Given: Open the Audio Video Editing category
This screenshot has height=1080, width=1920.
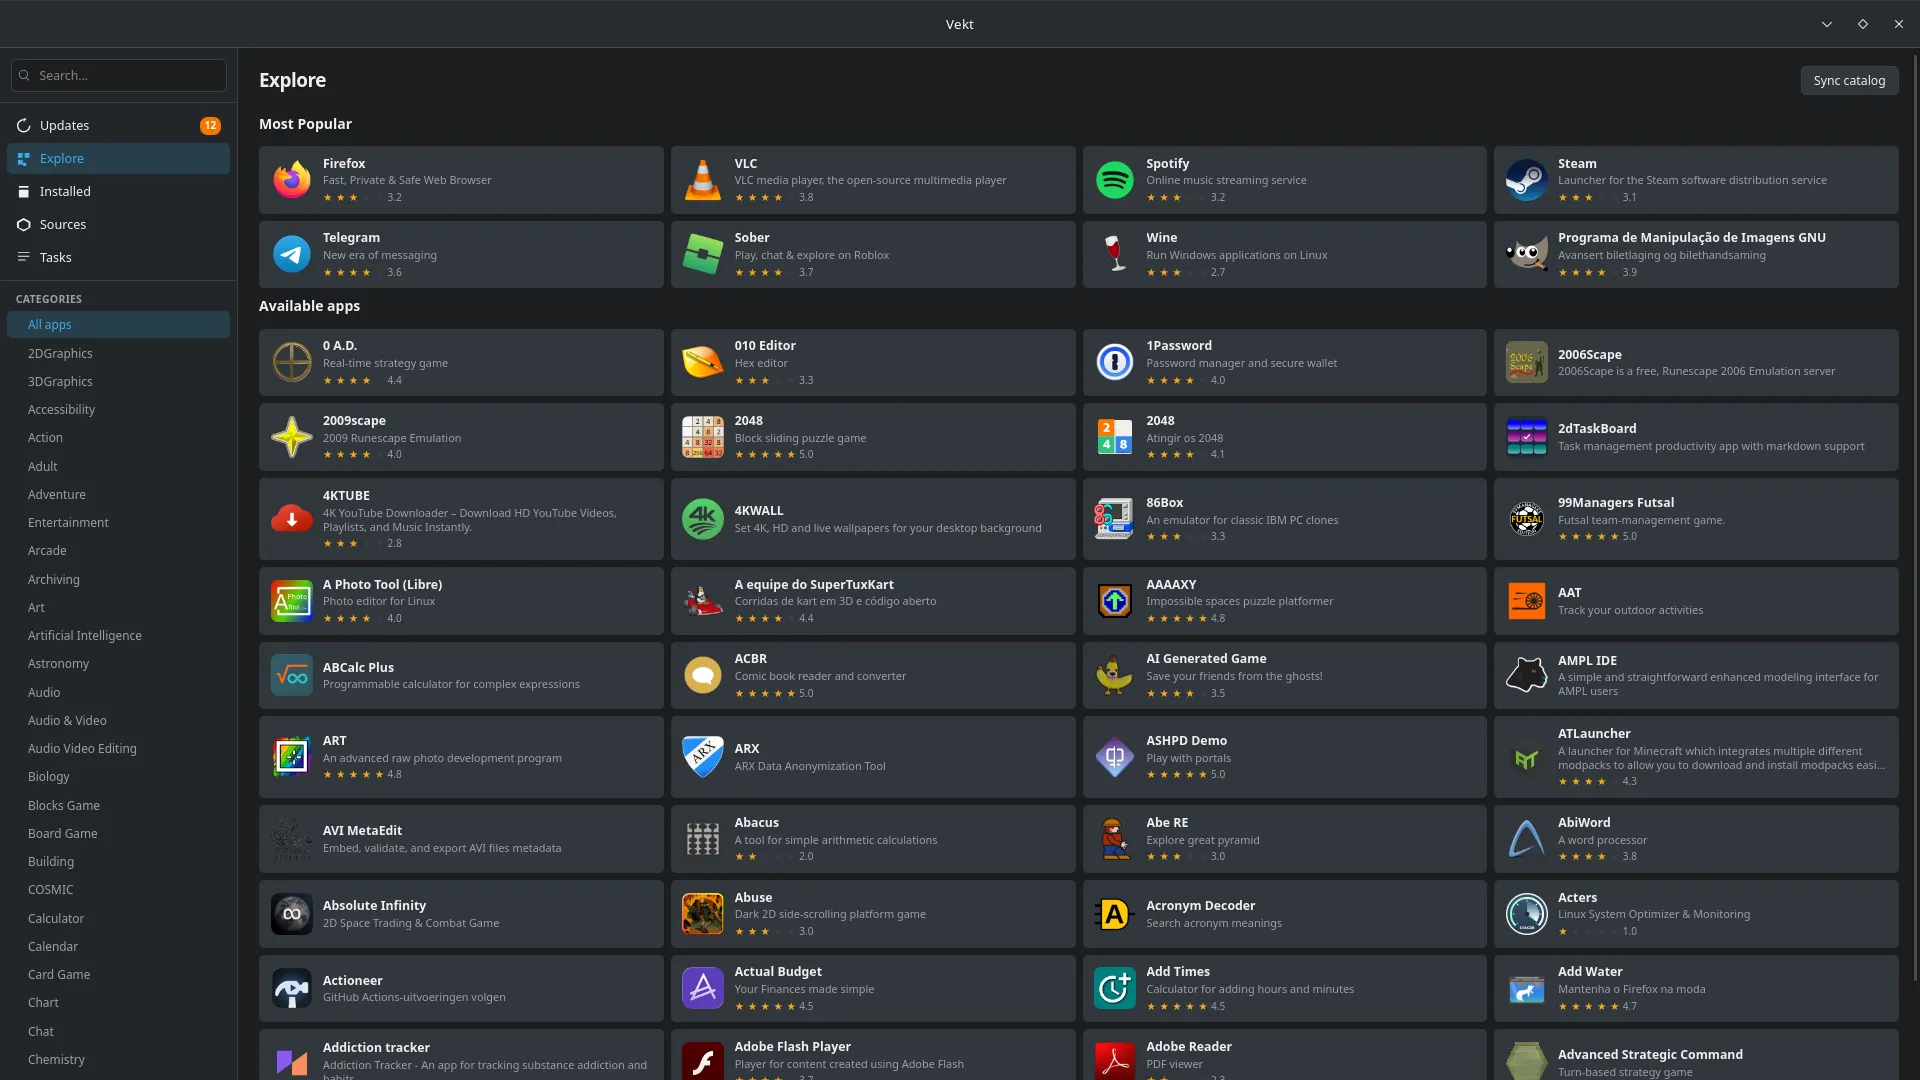Looking at the screenshot, I should pyautogui.click(x=118, y=748).
